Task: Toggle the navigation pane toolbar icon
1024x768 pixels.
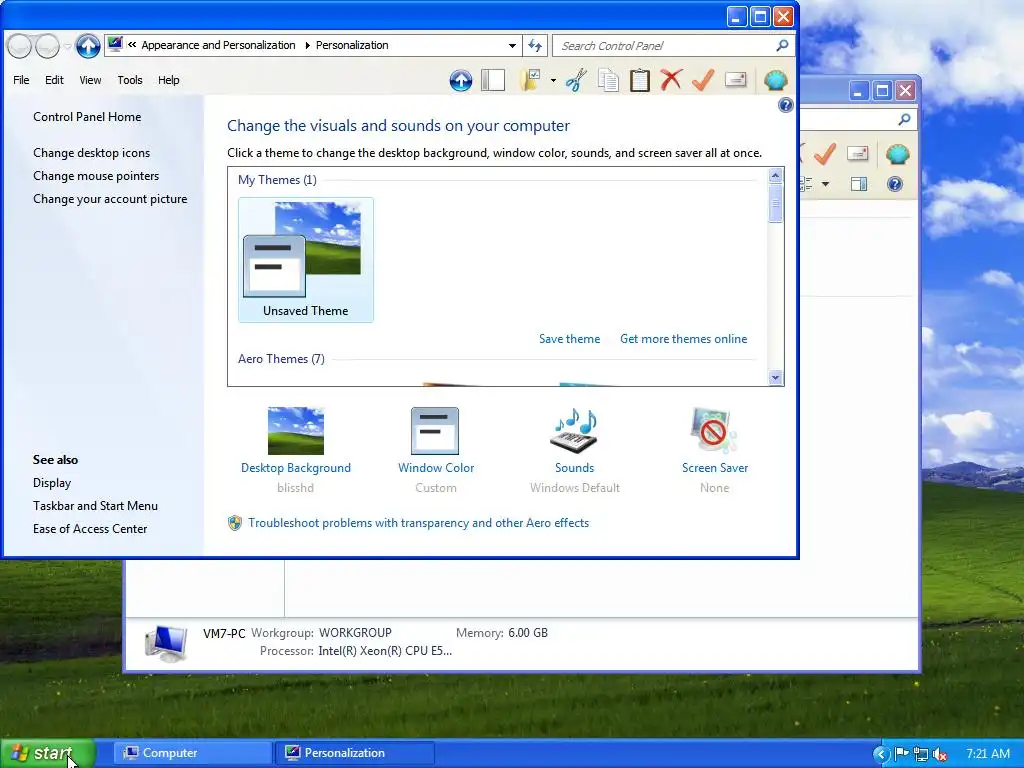Action: (x=493, y=80)
